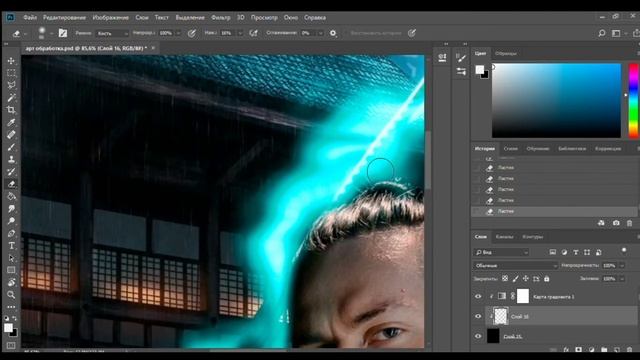Toggle lock transparent pixels
640x360 pixels.
pyautogui.click(x=505, y=279)
